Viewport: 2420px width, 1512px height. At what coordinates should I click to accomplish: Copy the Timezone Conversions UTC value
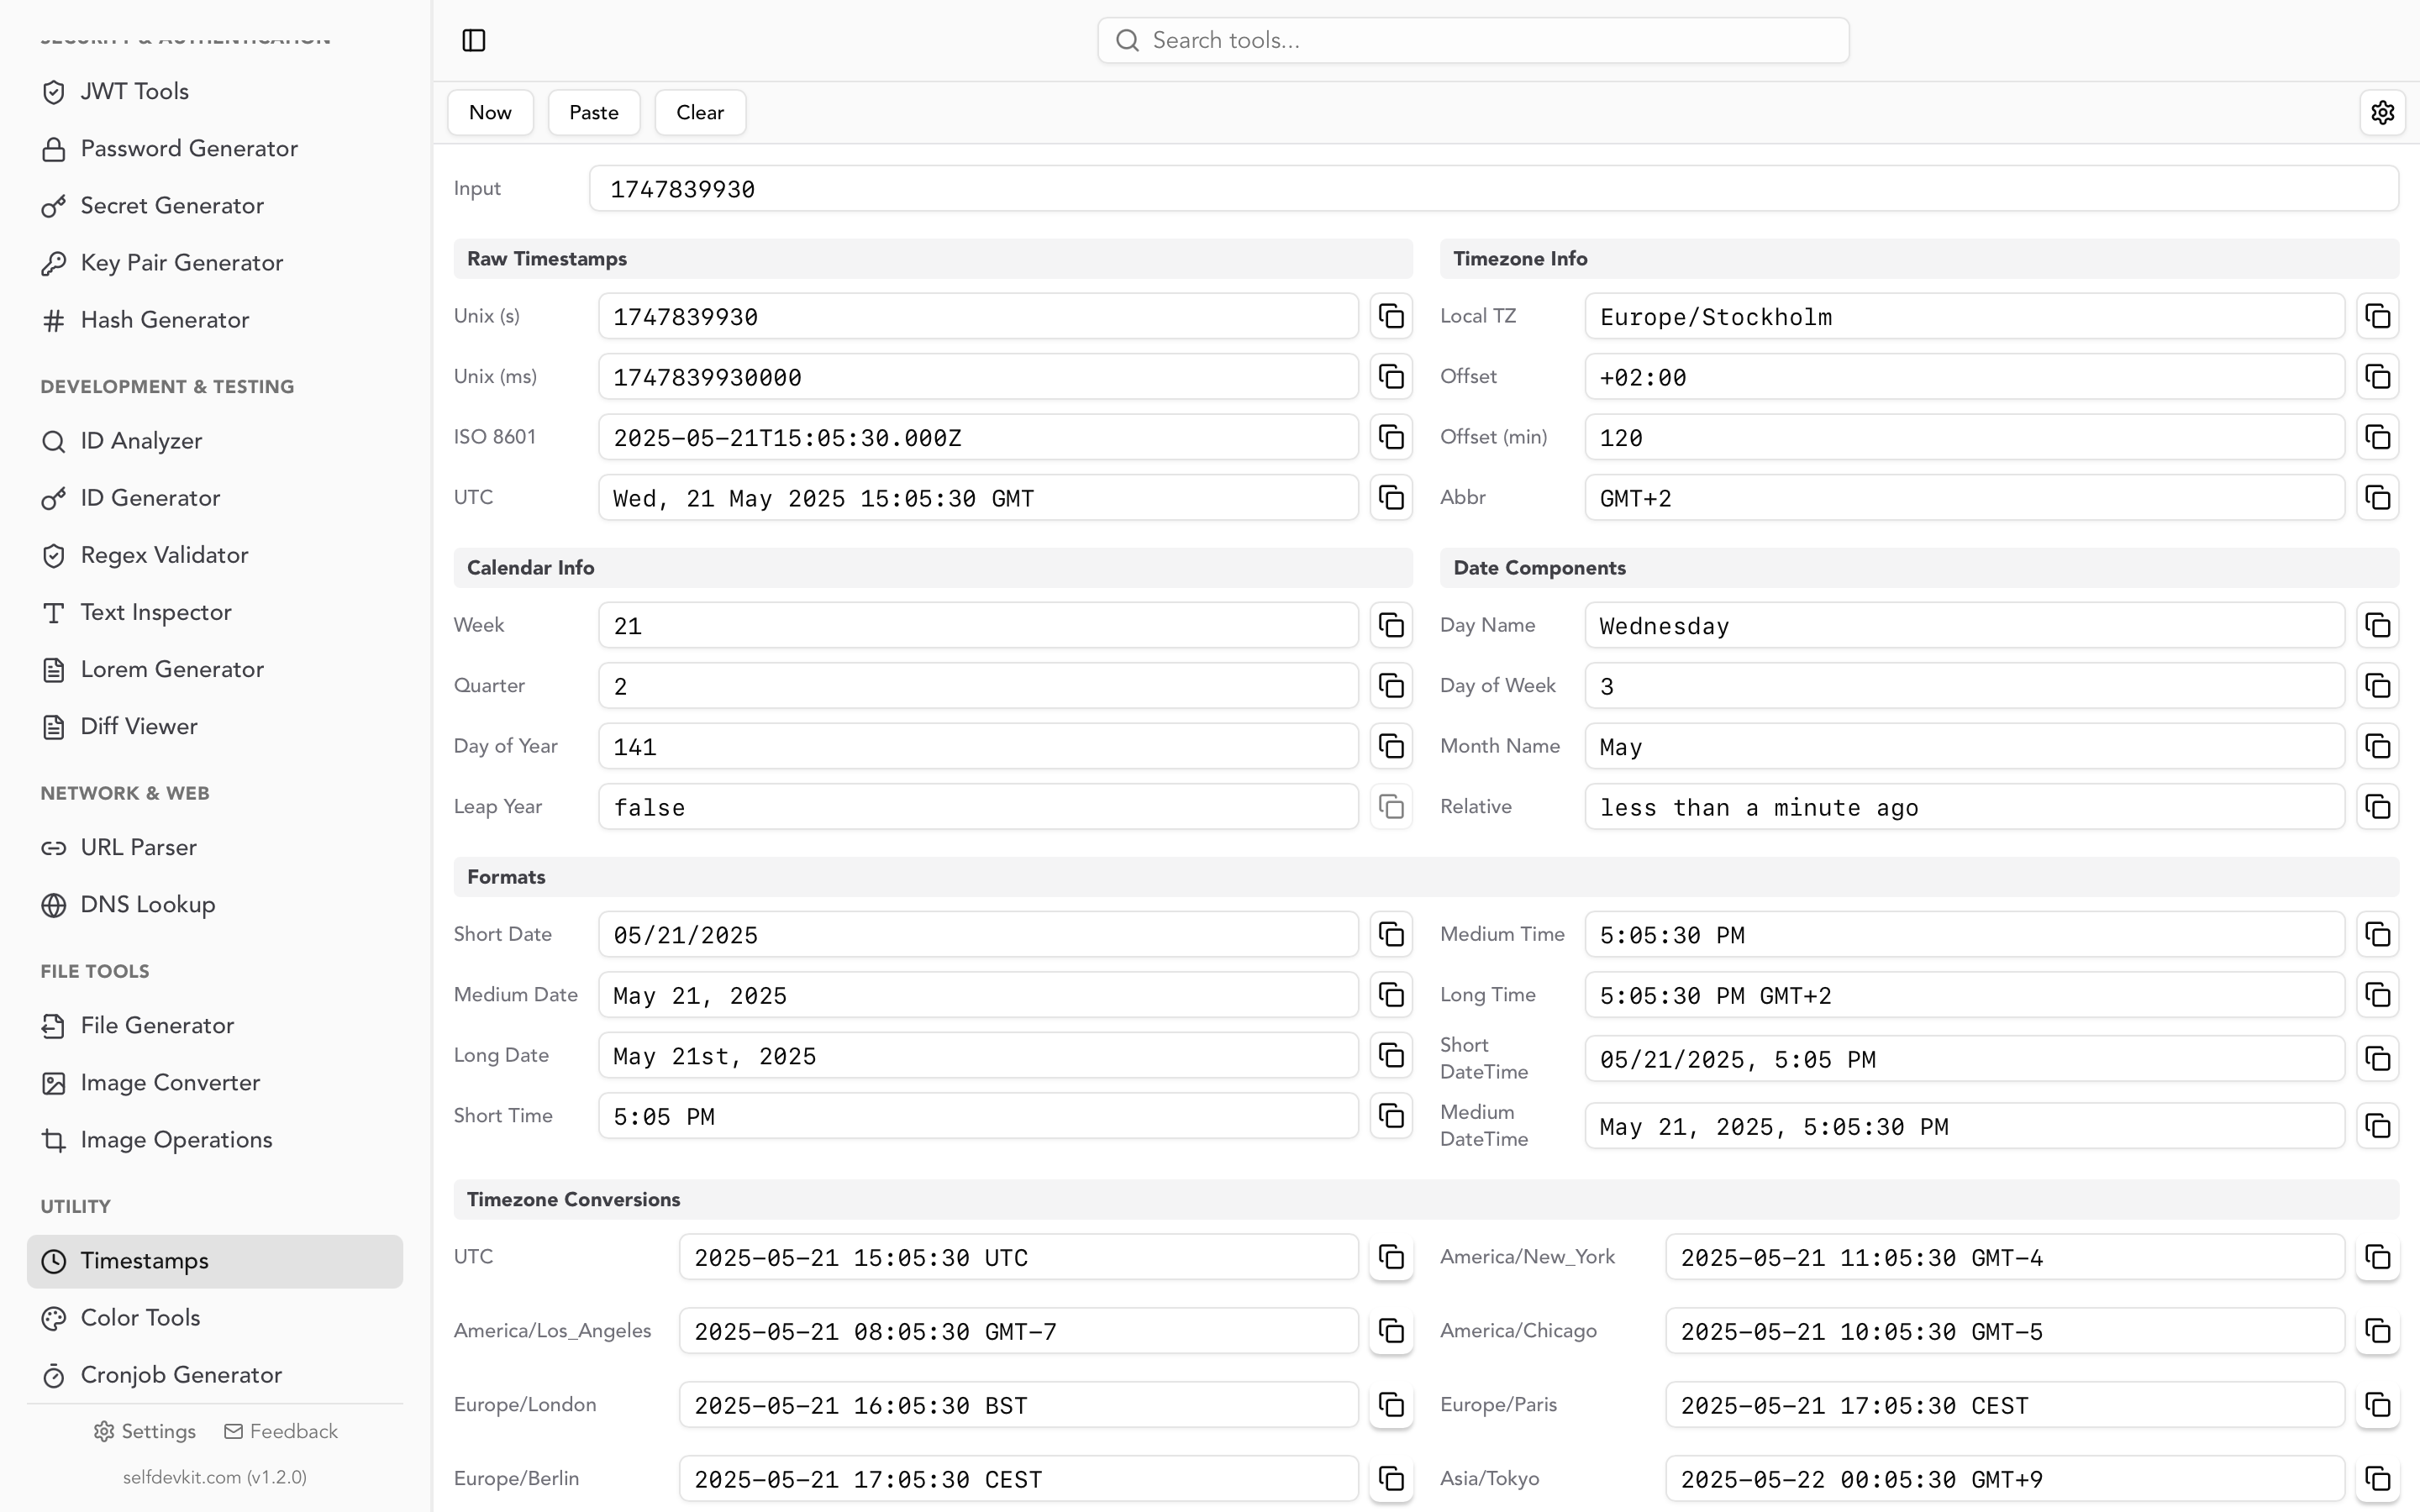[1391, 1257]
